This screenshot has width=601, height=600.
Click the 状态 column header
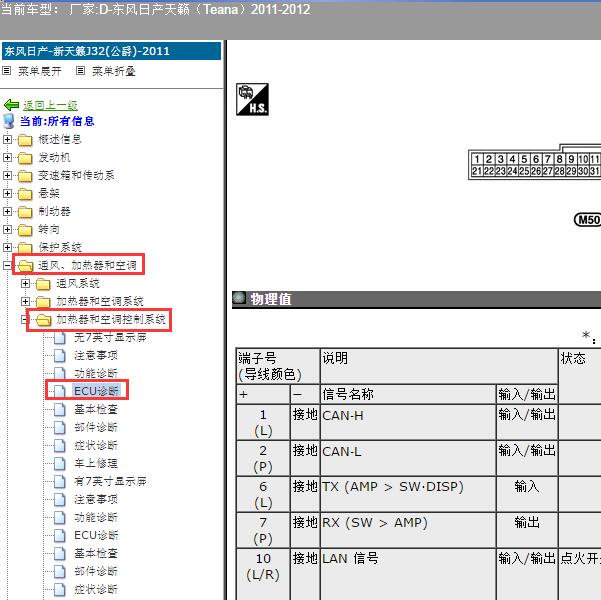(x=580, y=376)
